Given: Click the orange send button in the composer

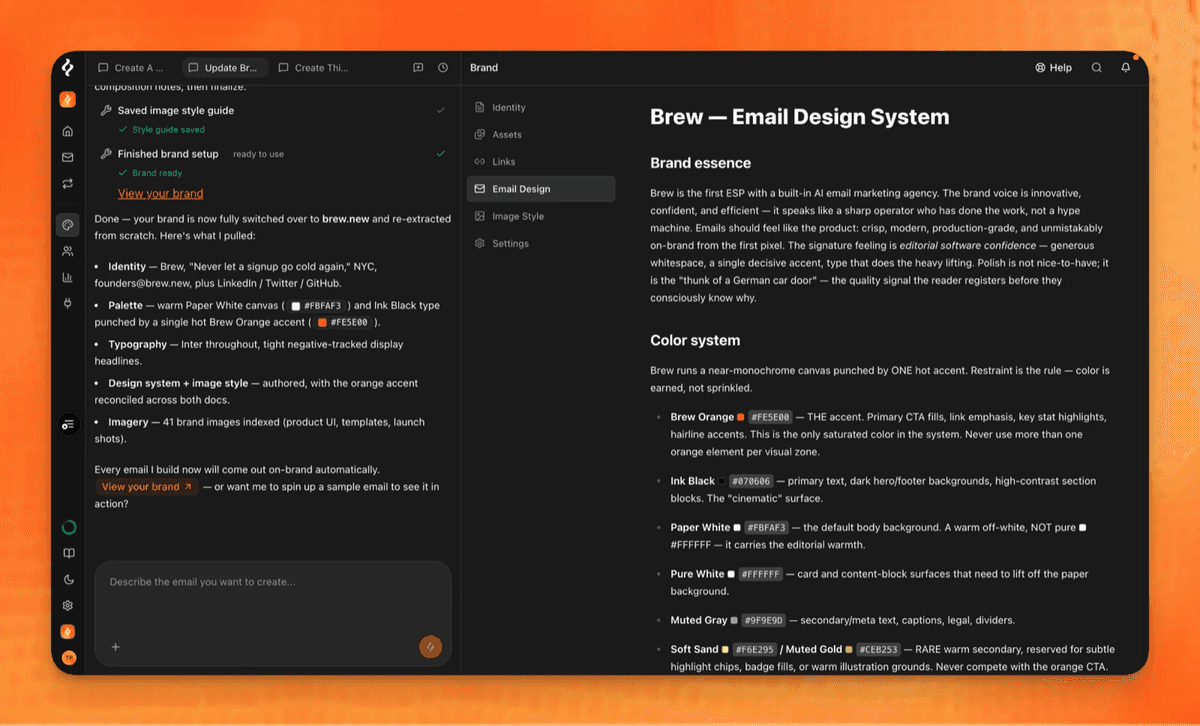Looking at the screenshot, I should tap(430, 647).
